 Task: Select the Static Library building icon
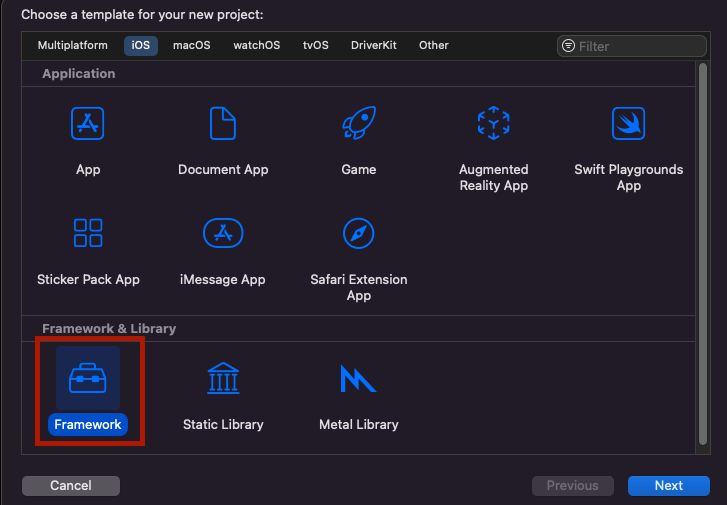[223, 378]
